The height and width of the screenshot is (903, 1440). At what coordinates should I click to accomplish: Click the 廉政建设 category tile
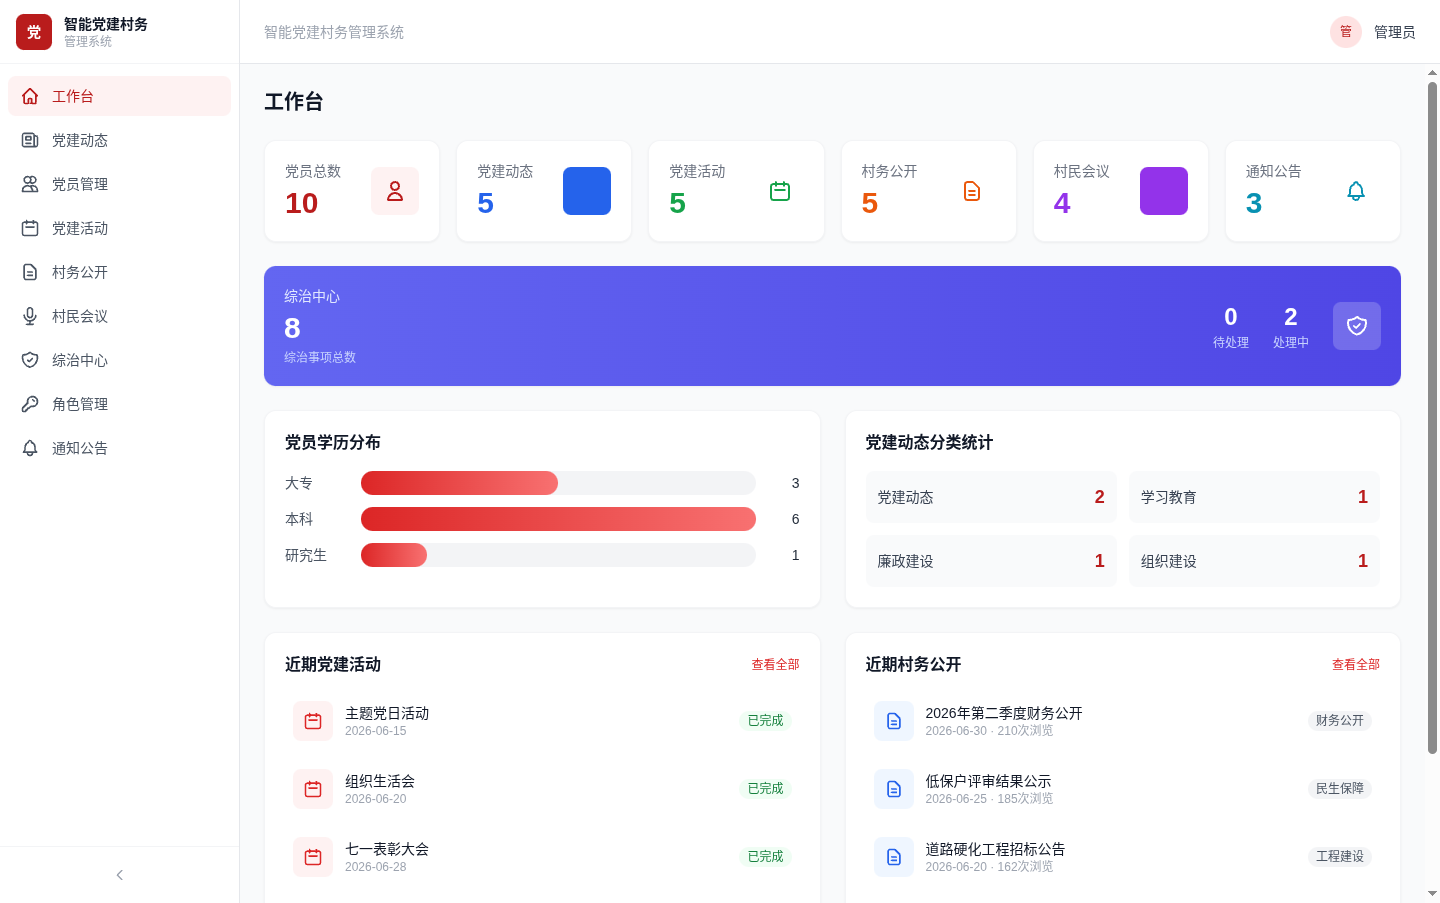[x=991, y=561]
